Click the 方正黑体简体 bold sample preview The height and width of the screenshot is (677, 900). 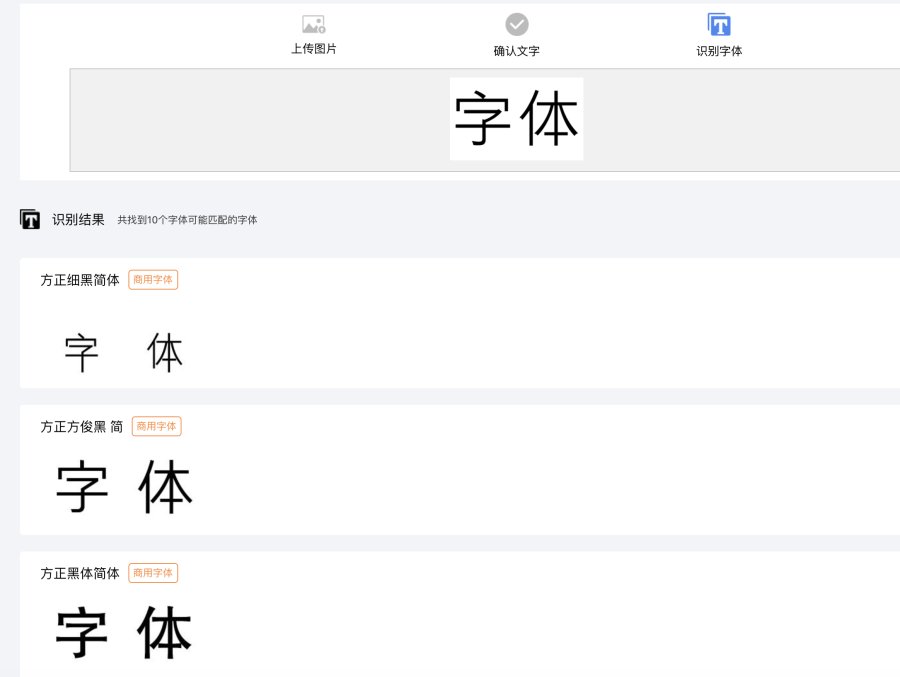(x=124, y=633)
